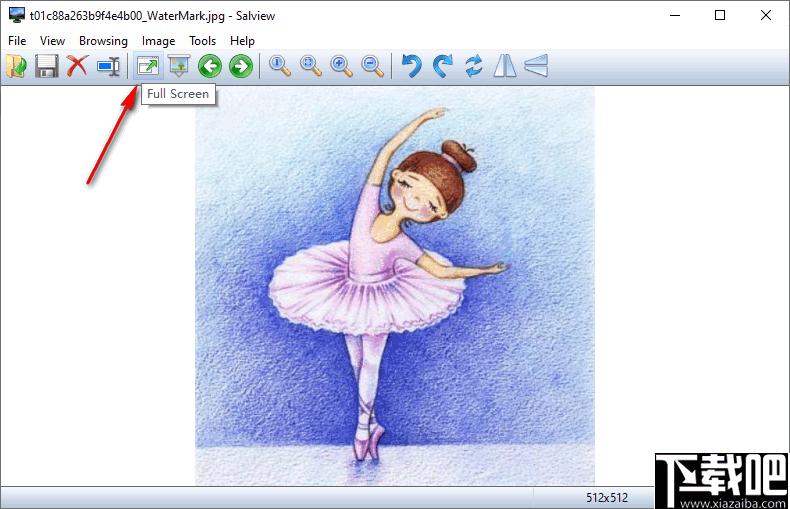Delete the file with the red X icon
Viewport: 790px width, 509px height.
click(78, 66)
